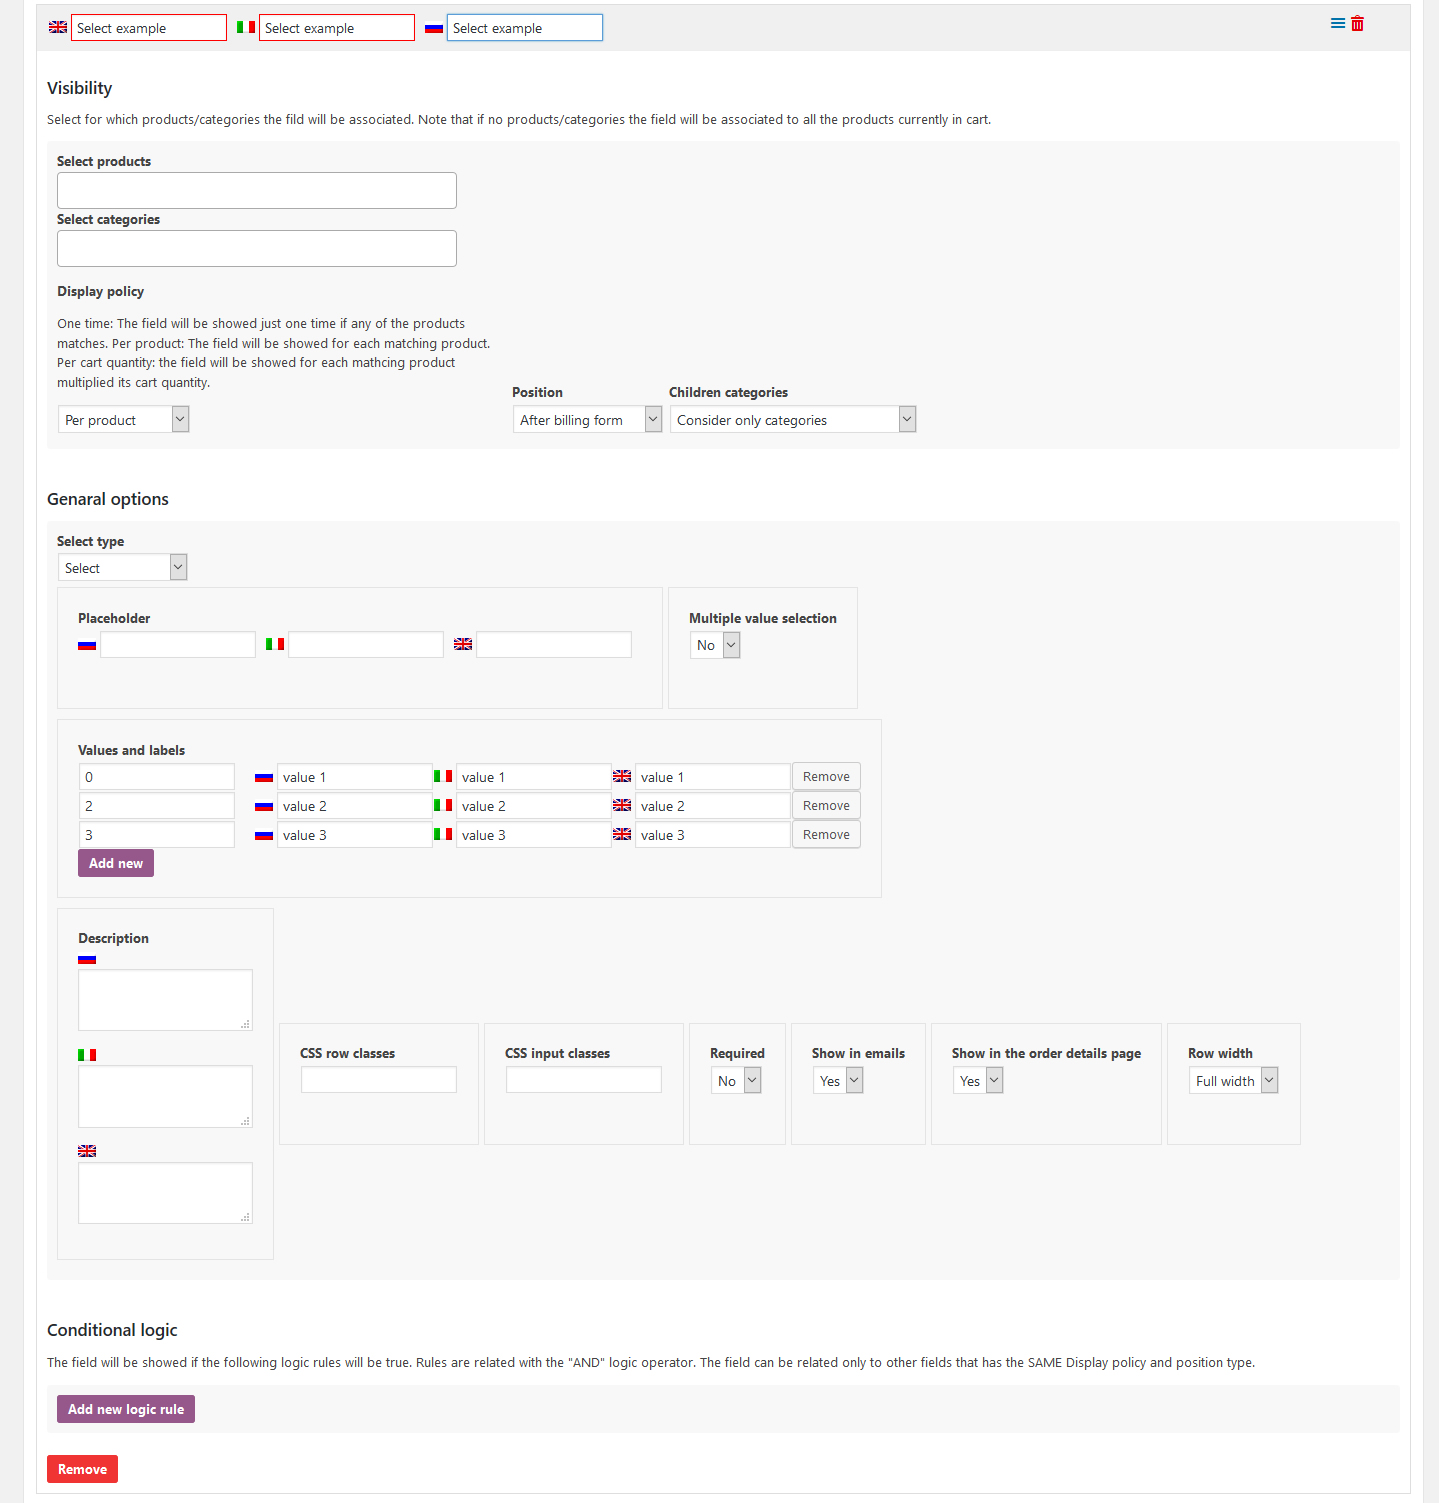Open the Children categories dropdown
Image resolution: width=1439 pixels, height=1503 pixels.
coord(792,420)
